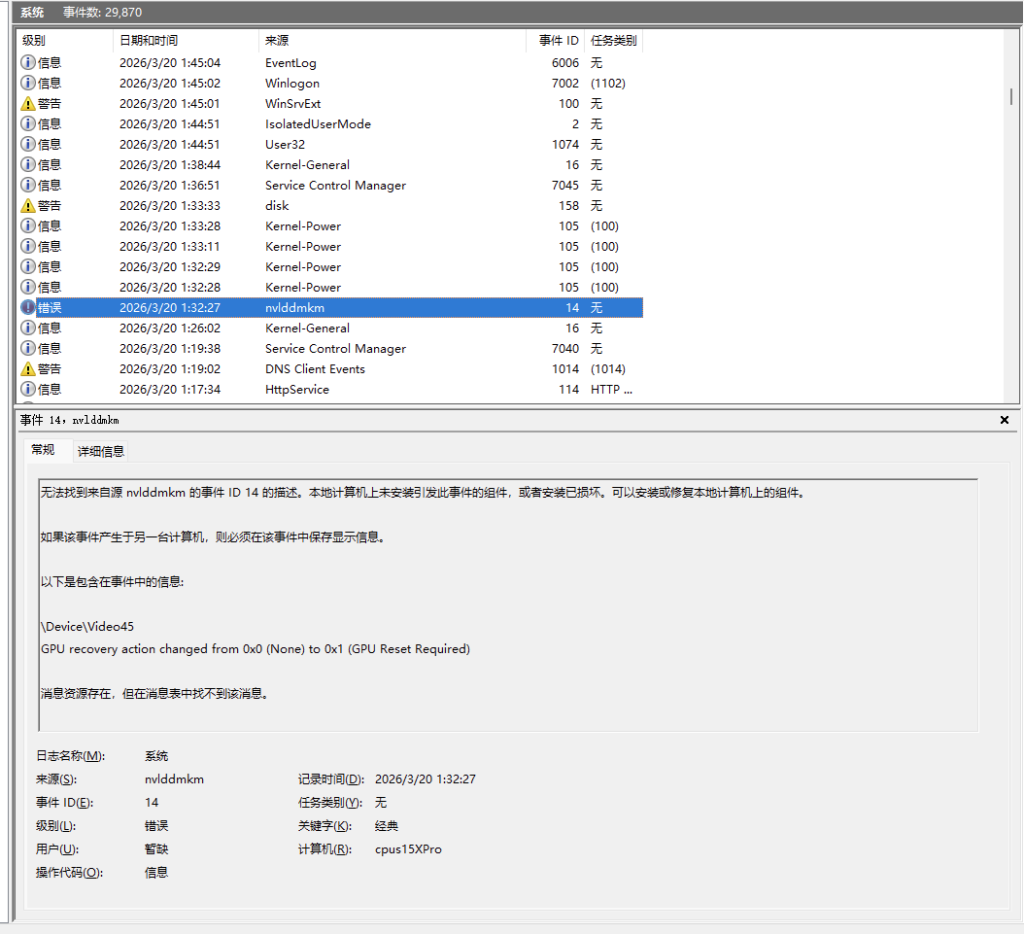
Task: Click the event list vertical scrollbar thumb
Action: tap(1011, 96)
